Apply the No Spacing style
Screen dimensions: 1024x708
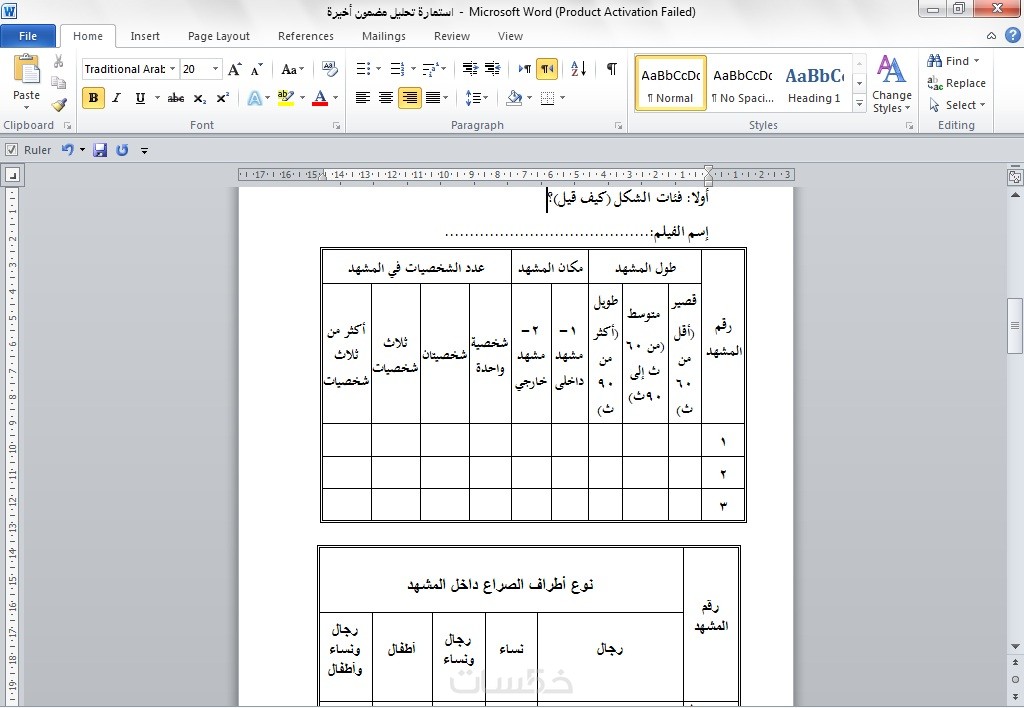tap(743, 84)
